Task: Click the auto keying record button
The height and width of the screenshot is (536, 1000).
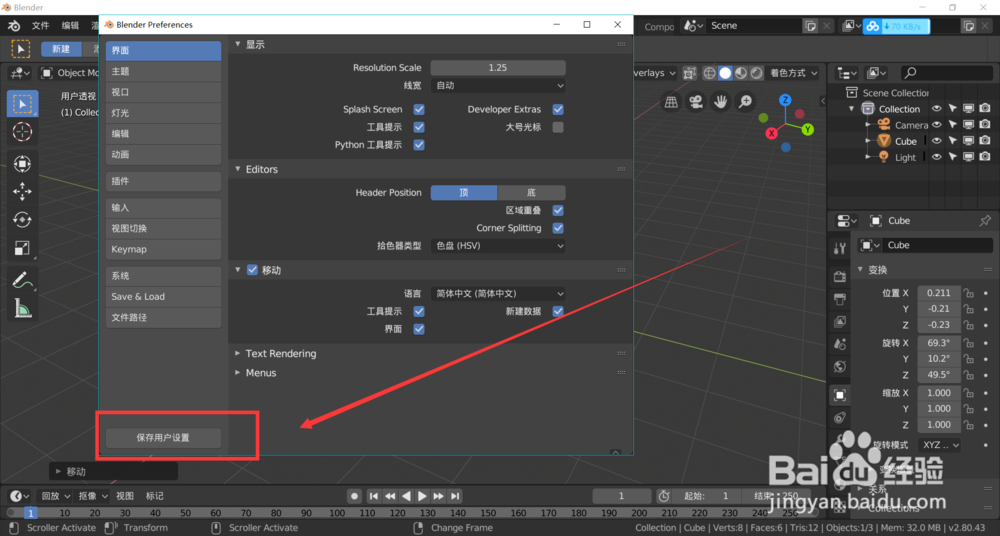Action: point(355,496)
